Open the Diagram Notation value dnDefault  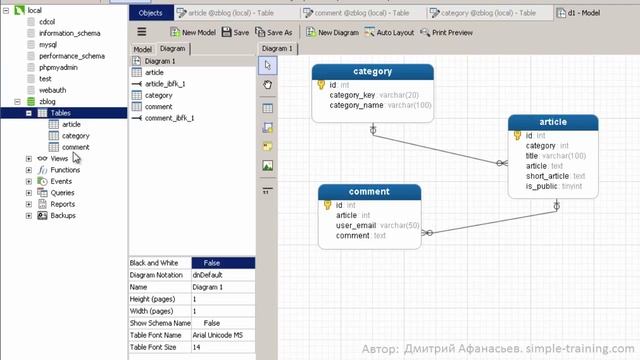pos(223,275)
